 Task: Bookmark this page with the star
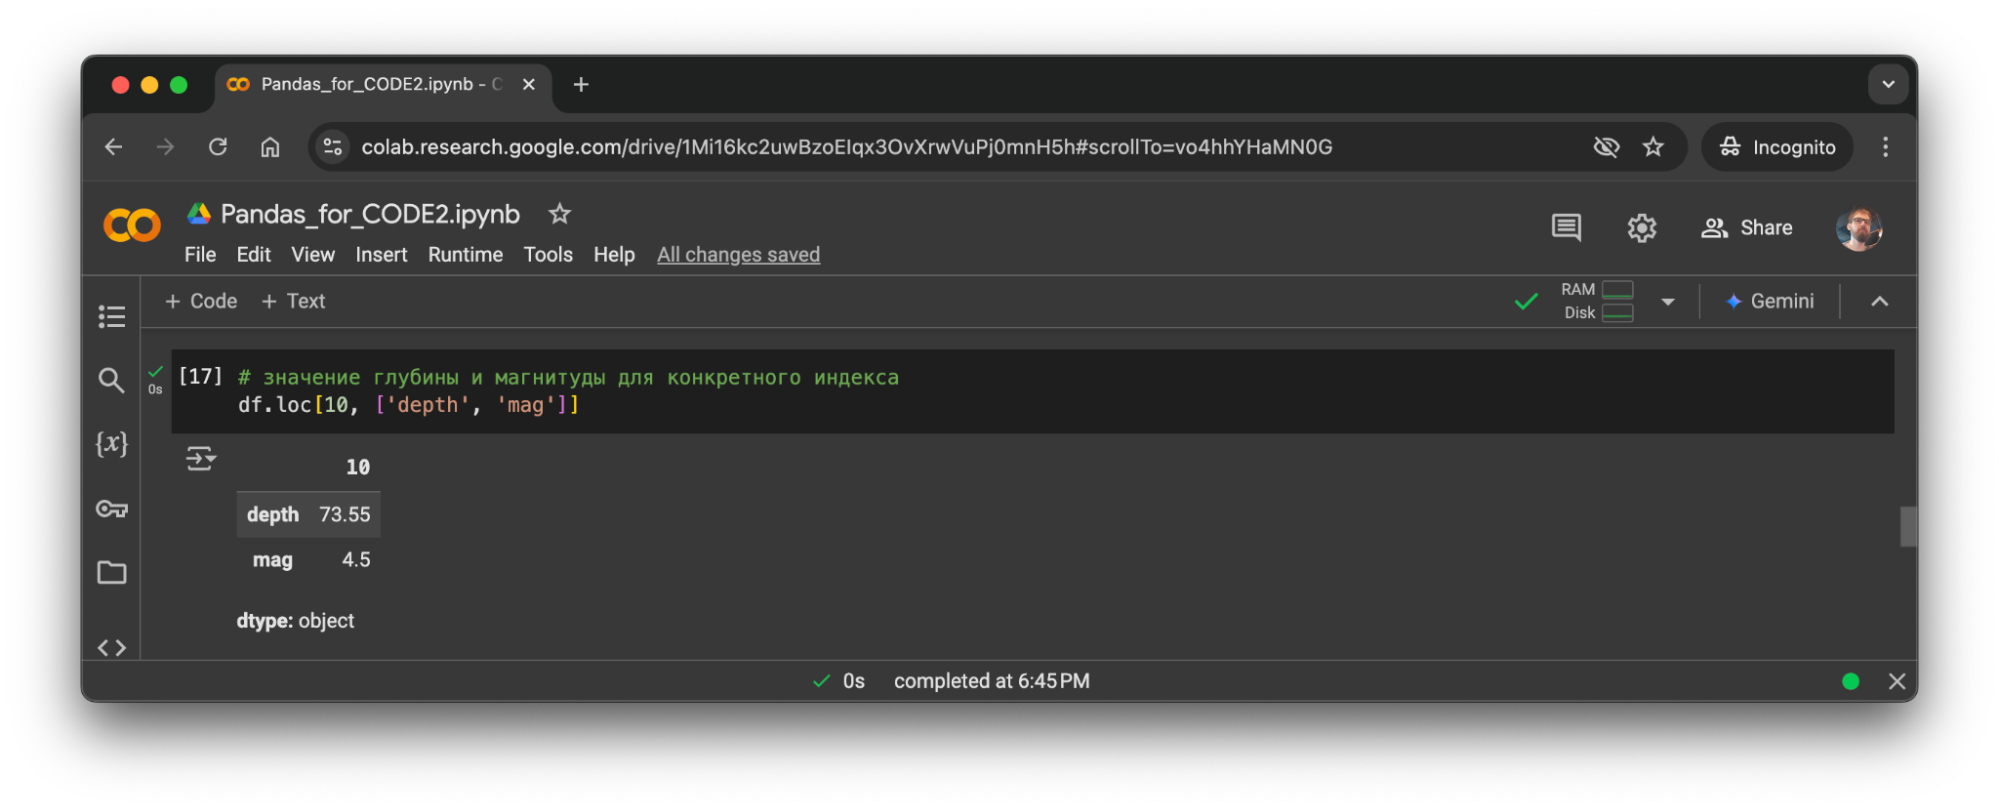(1653, 147)
